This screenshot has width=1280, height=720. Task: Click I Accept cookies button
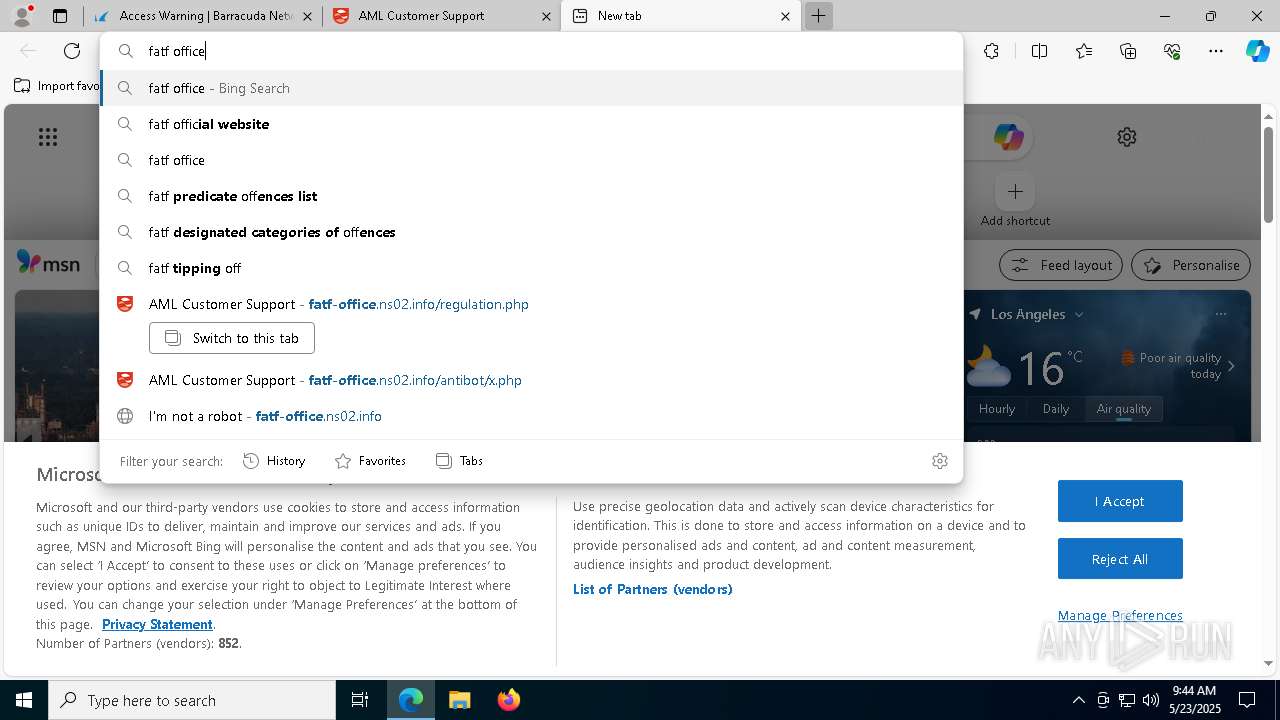pos(1120,501)
